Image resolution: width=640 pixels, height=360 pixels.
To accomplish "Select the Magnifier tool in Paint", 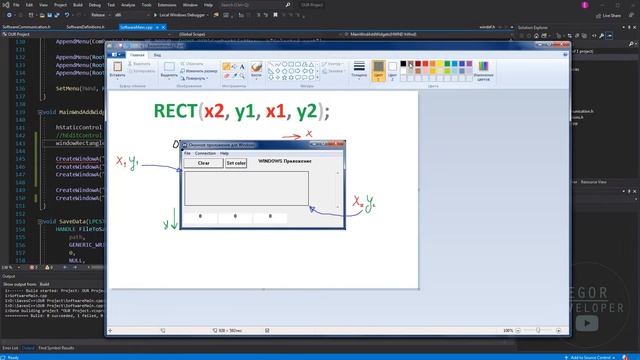I will click(242, 76).
